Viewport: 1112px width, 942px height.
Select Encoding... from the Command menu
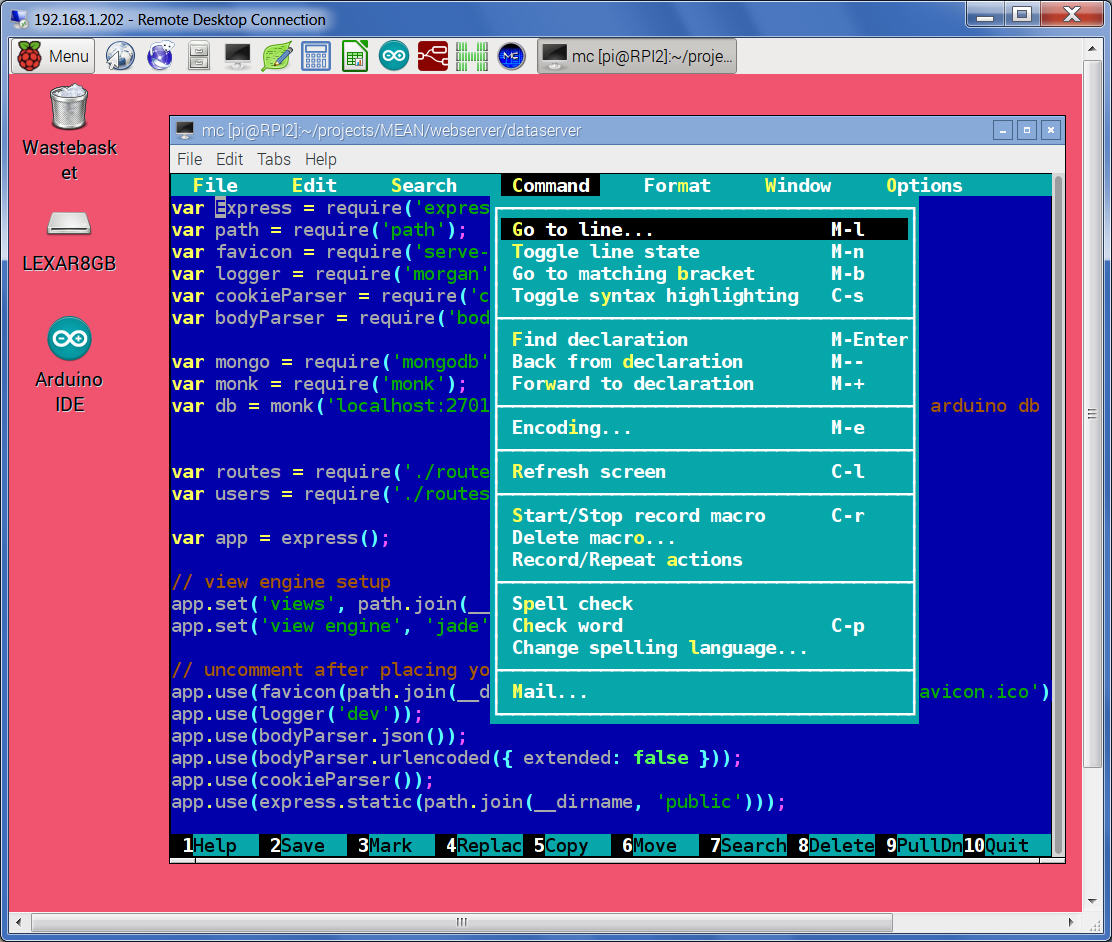pyautogui.click(x=571, y=428)
